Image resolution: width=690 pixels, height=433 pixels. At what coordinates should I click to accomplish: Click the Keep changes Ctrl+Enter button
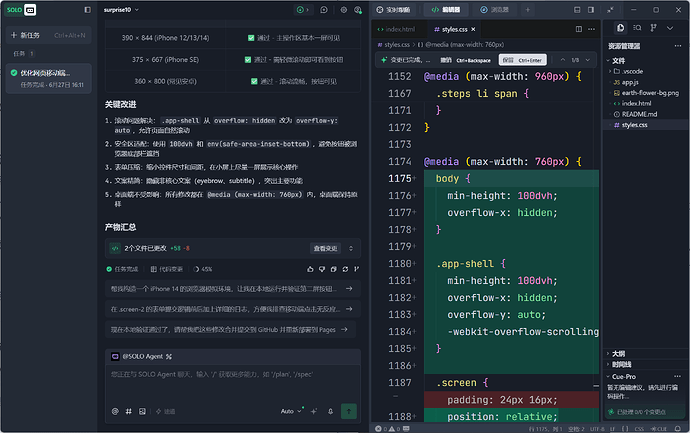523,60
